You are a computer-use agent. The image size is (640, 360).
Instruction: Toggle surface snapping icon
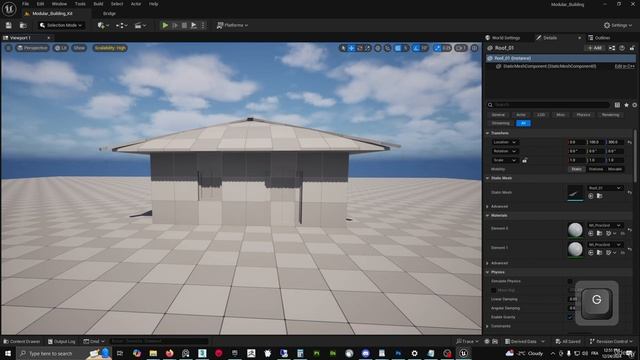[388, 48]
